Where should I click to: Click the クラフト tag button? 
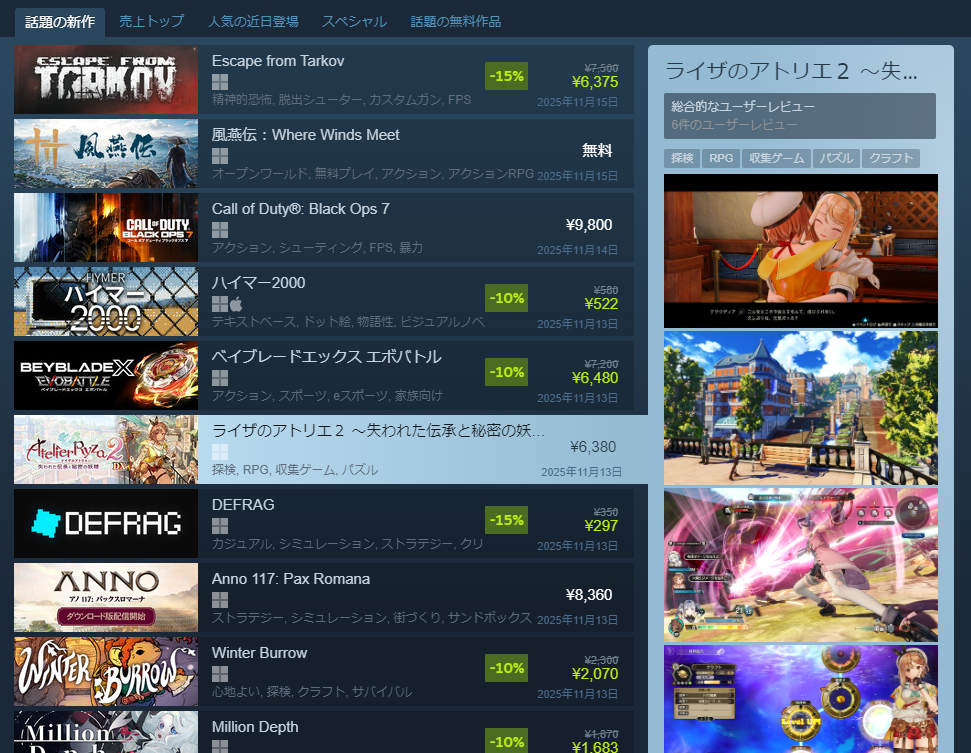click(890, 159)
